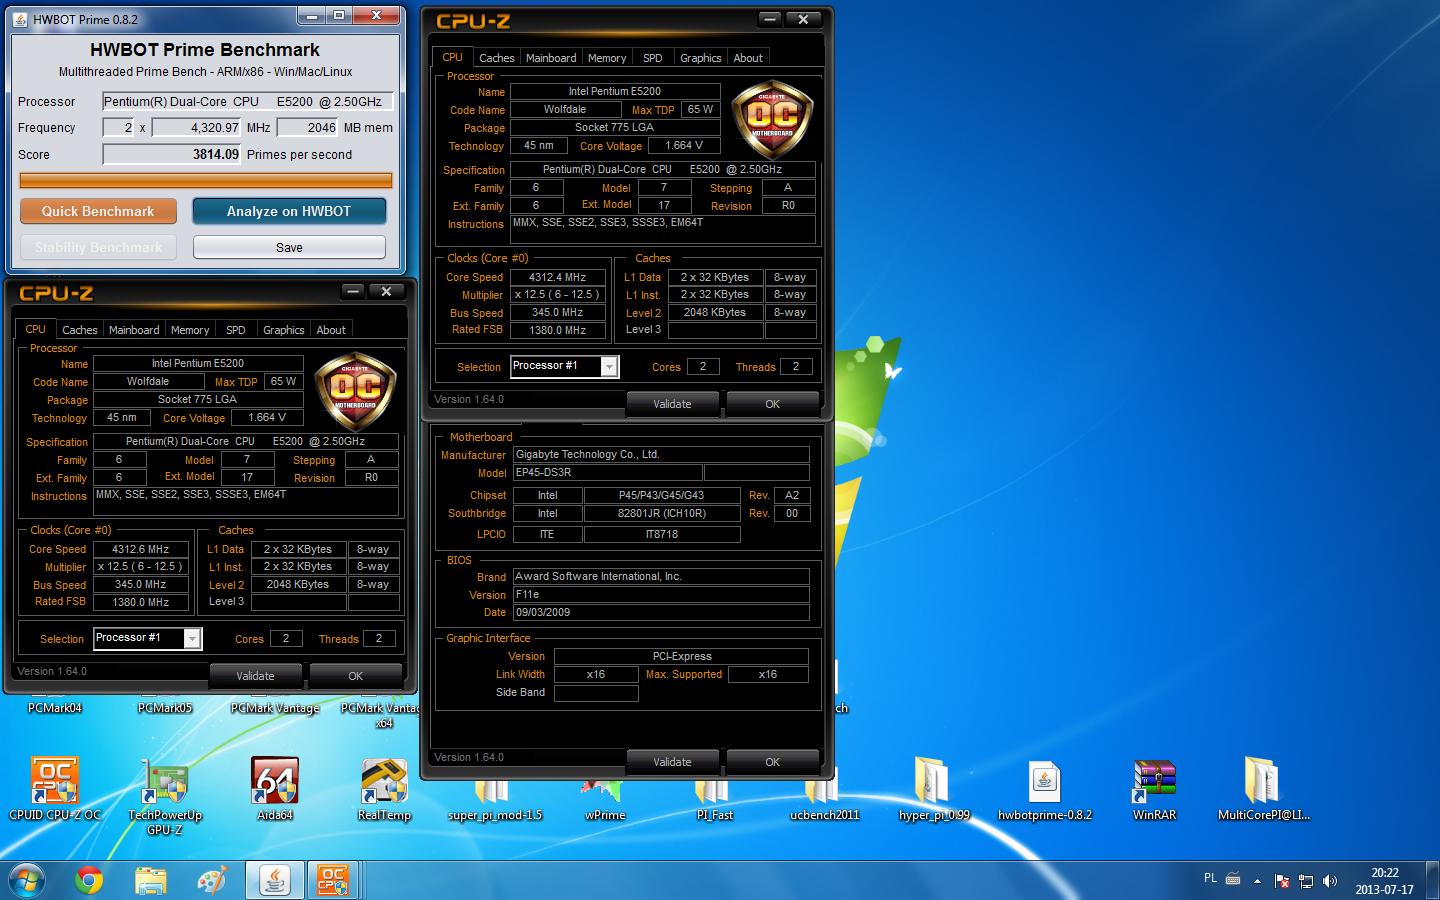Viewport: 1440px width, 900px height.
Task: Click Validate in the top-right CPU-Z CPU window
Action: (x=672, y=404)
